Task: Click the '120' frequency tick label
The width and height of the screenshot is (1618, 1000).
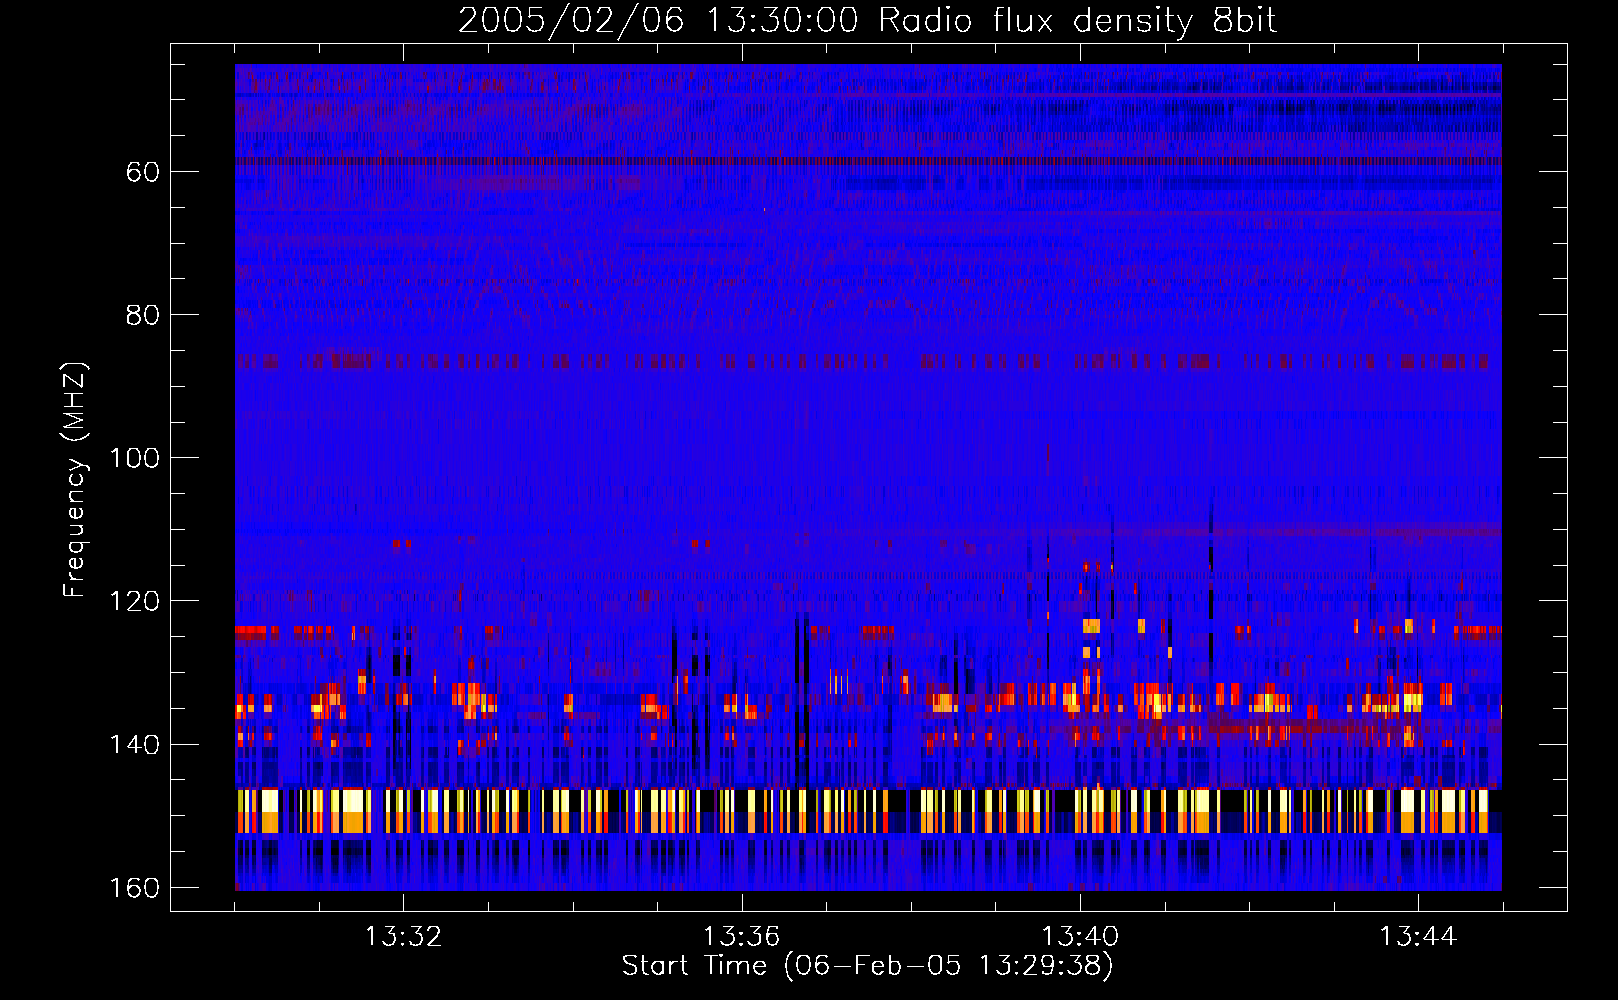Action: tap(134, 601)
